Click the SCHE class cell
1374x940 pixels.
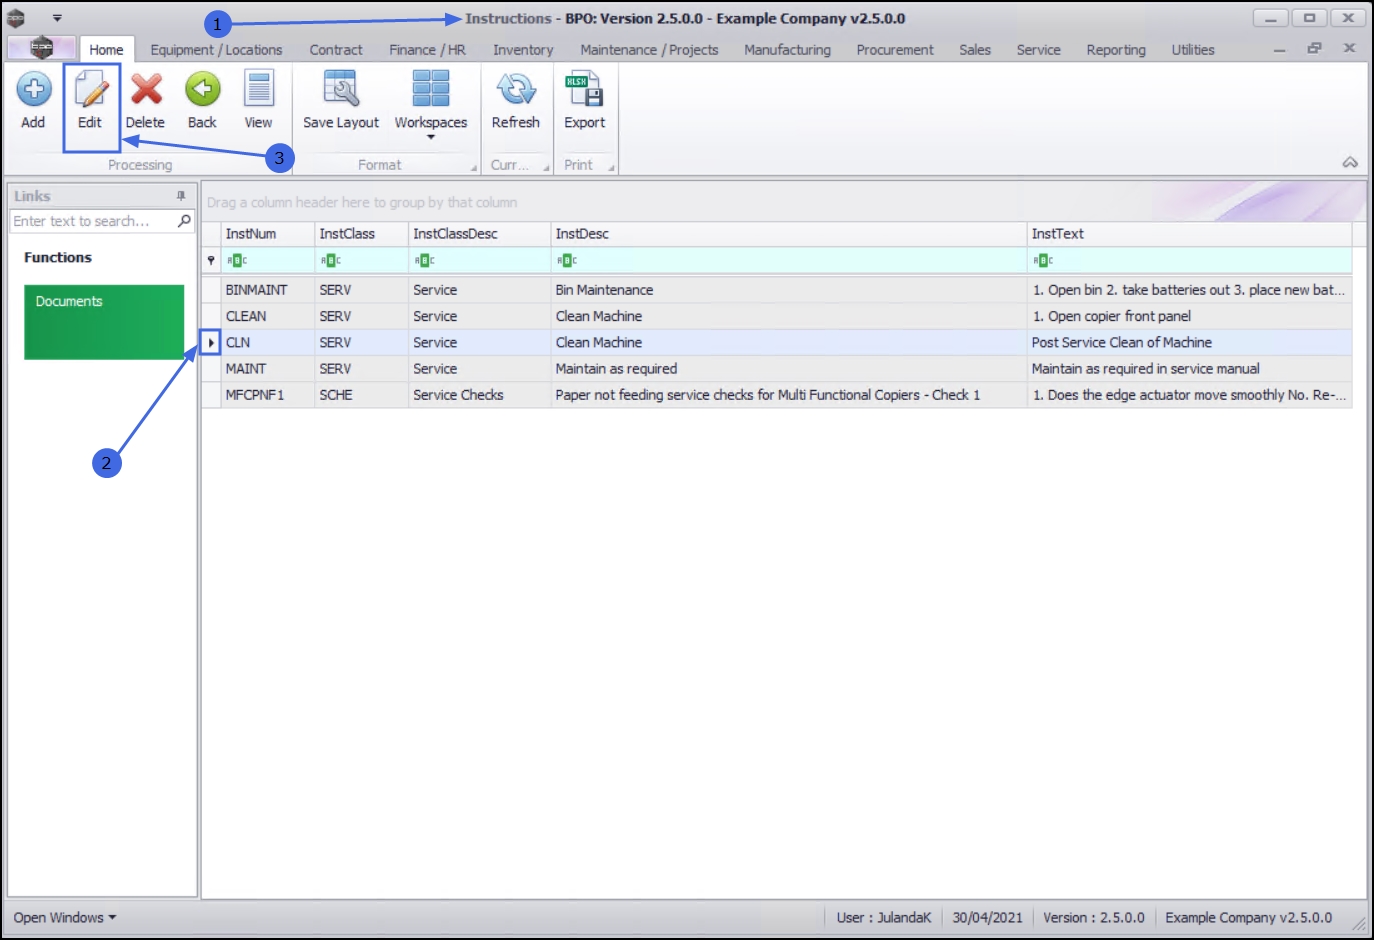(x=361, y=395)
